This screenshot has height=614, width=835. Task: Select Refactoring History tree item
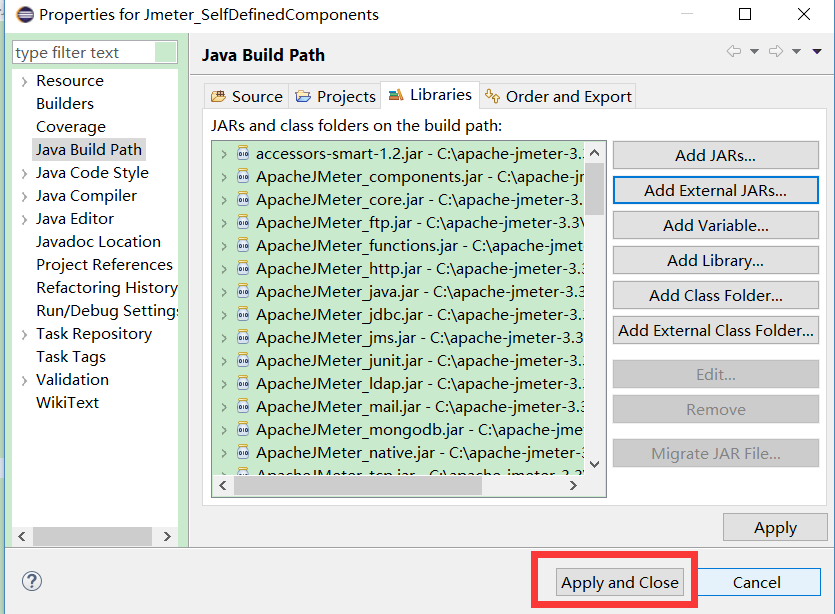(106, 288)
